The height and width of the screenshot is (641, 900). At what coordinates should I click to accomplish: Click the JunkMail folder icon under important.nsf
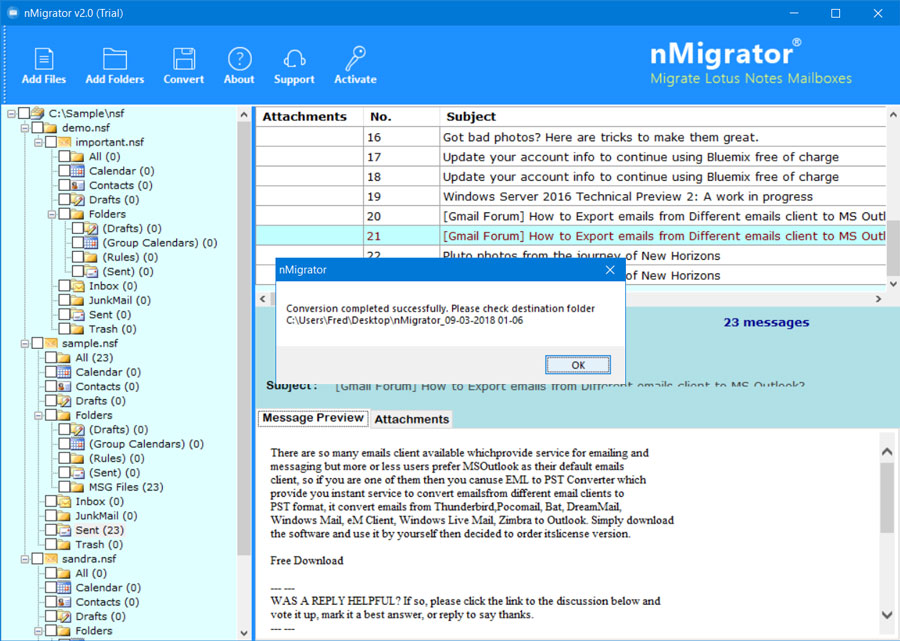click(x=78, y=300)
